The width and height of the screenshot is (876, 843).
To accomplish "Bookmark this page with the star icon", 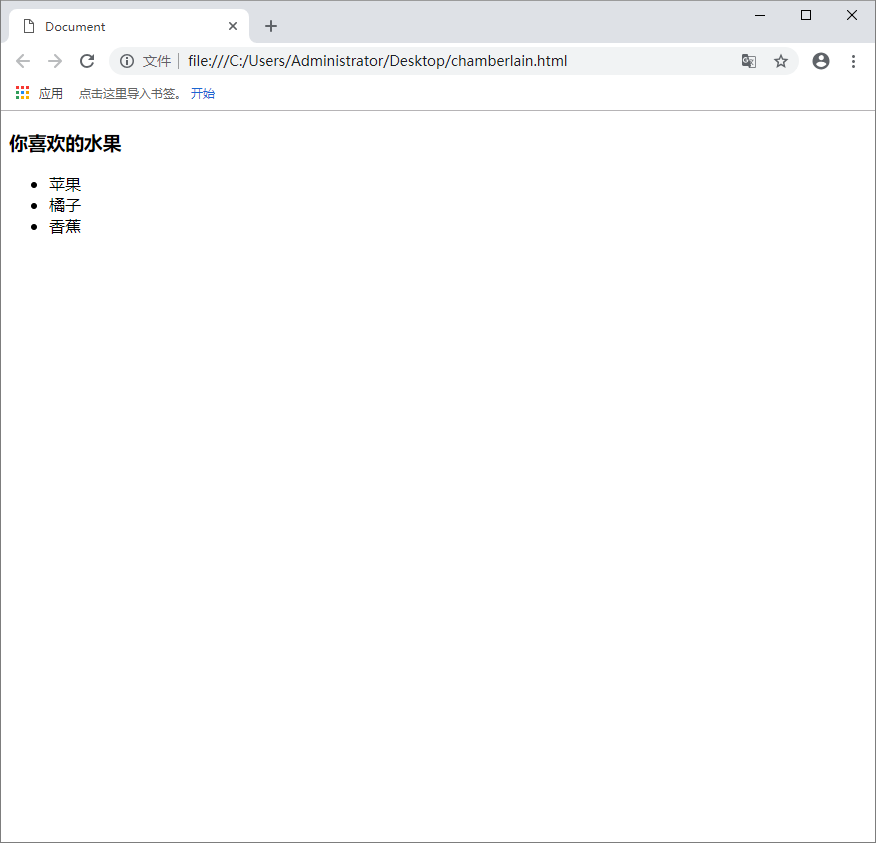I will point(780,61).
